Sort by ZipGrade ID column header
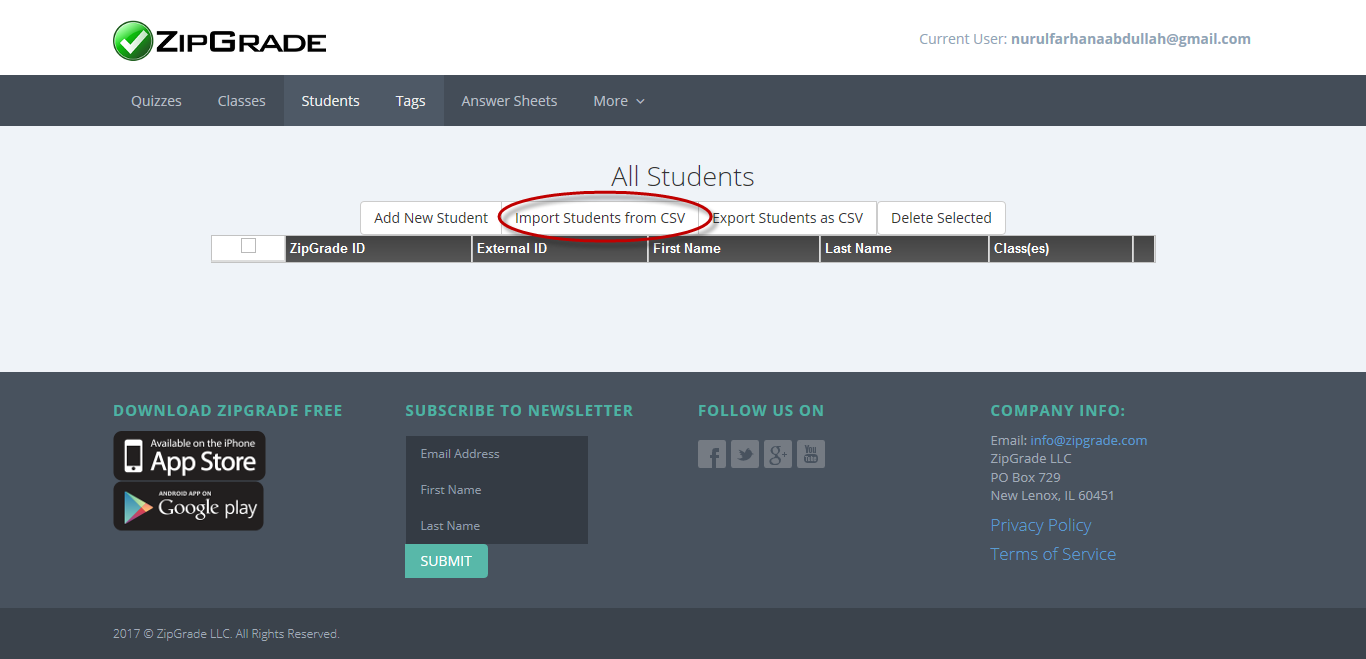 (379, 249)
